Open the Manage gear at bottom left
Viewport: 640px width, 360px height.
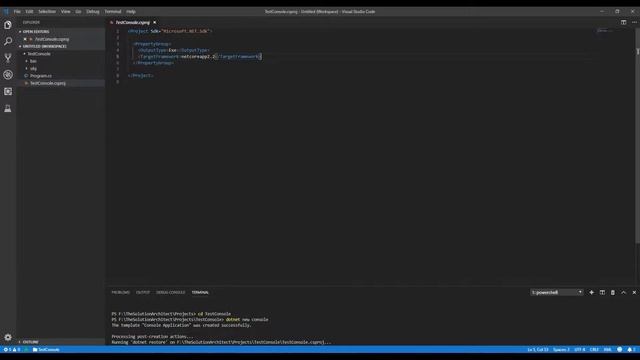pos(8,337)
